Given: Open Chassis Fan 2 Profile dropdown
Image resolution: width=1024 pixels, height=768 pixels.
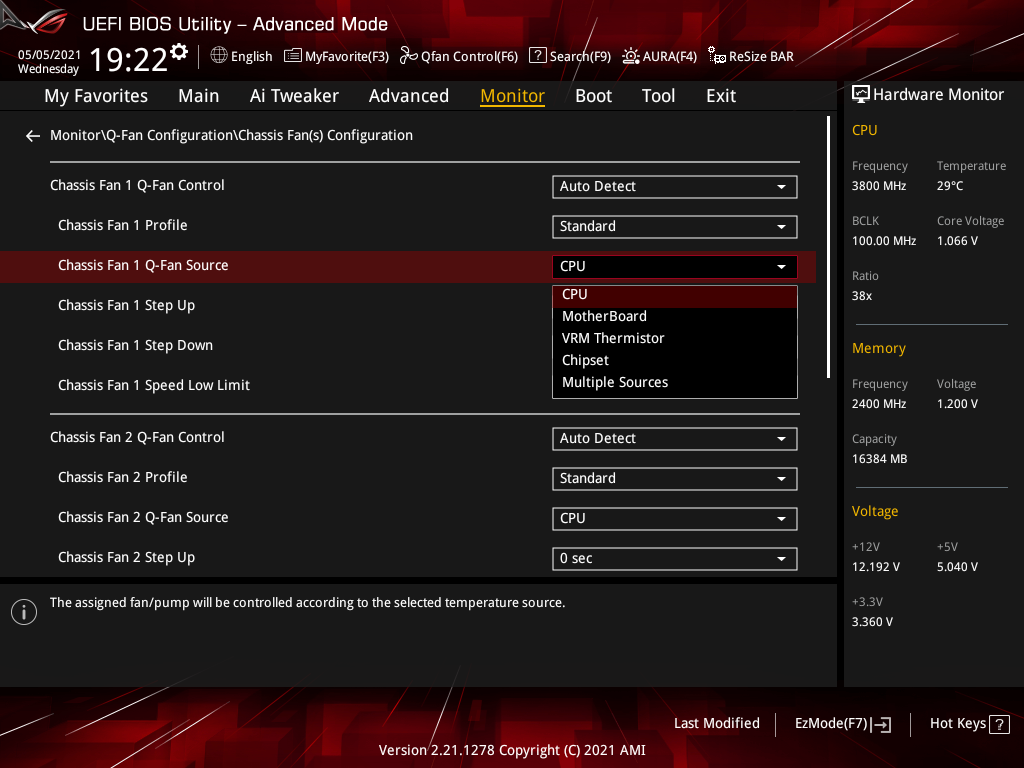Looking at the screenshot, I should [x=675, y=479].
